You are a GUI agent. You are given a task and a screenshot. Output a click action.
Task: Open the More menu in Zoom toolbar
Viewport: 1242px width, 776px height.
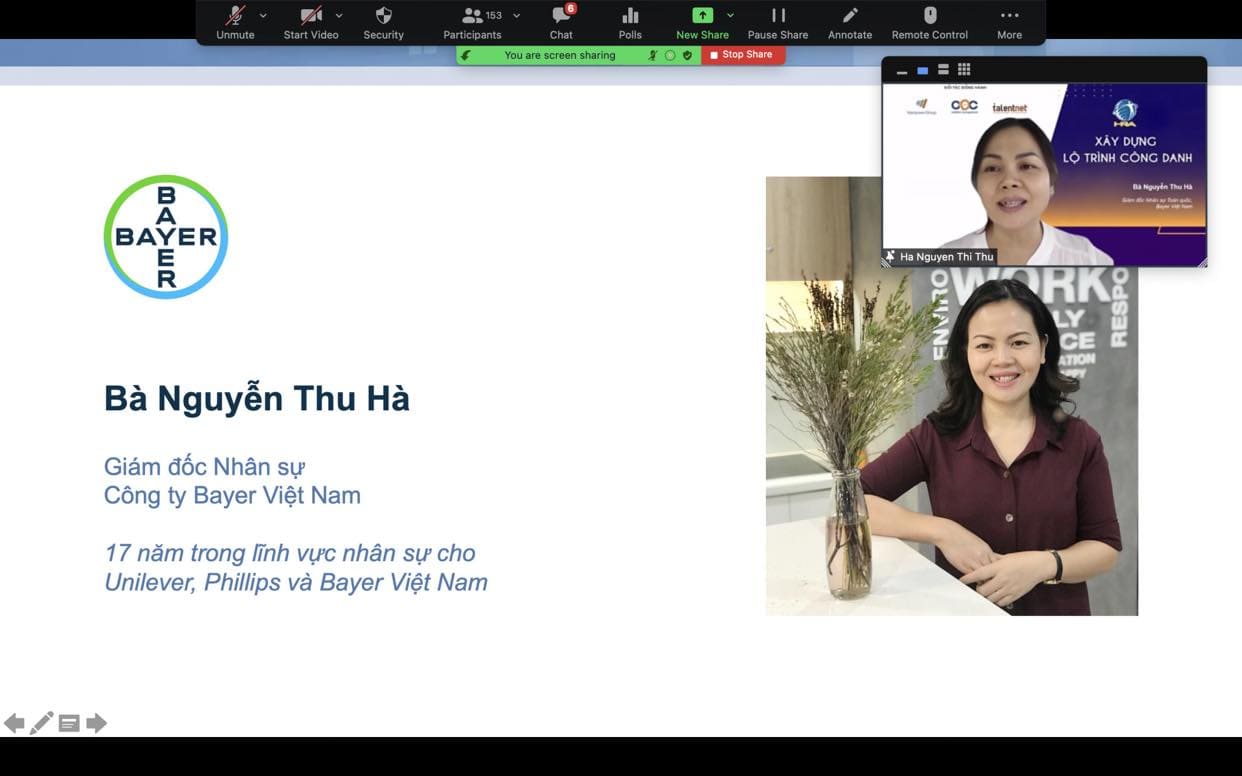tap(1009, 23)
